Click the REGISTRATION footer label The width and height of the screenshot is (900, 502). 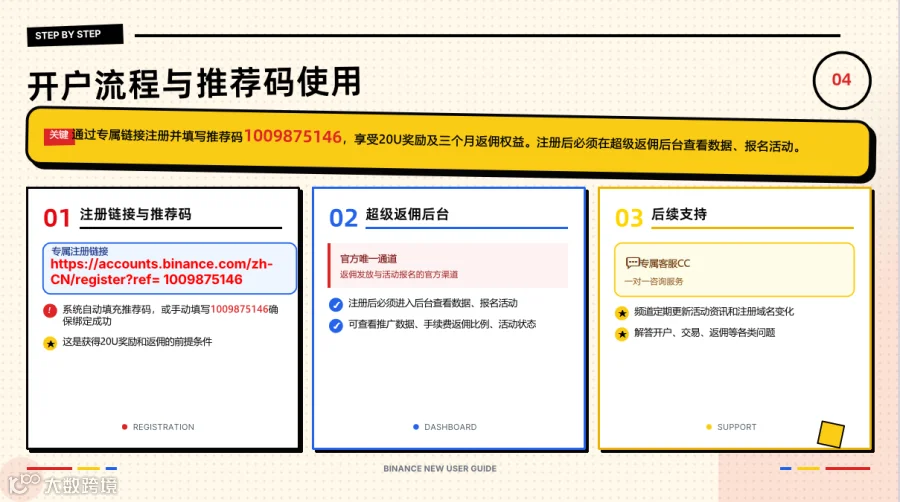164,427
